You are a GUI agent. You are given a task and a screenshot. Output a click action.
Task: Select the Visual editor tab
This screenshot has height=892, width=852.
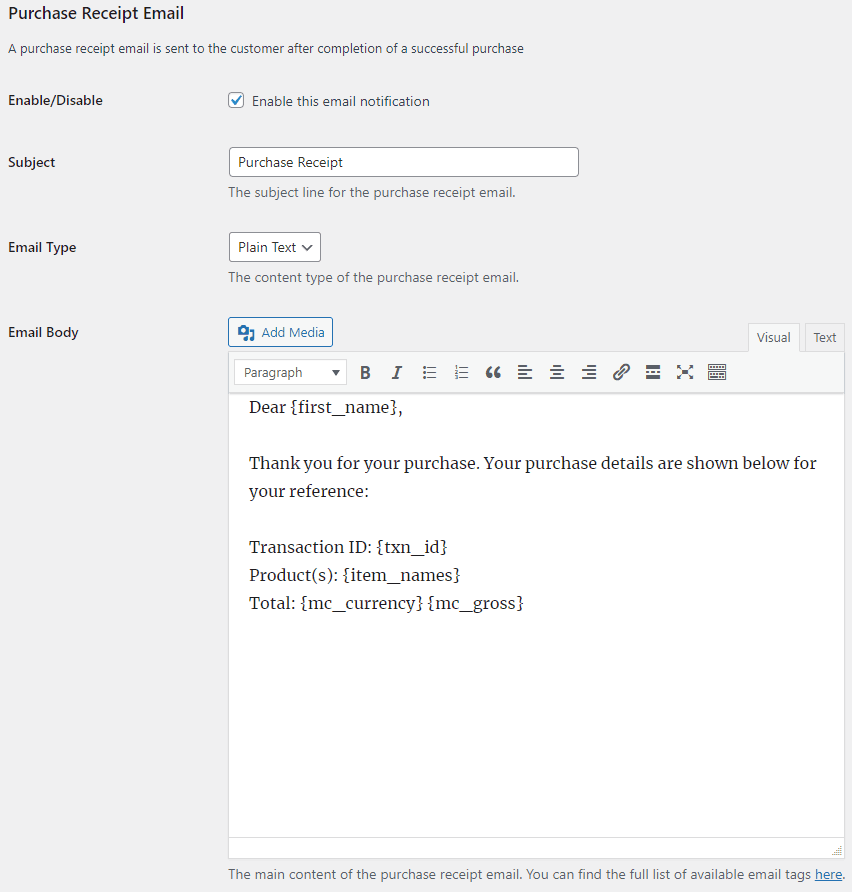[x=773, y=337]
